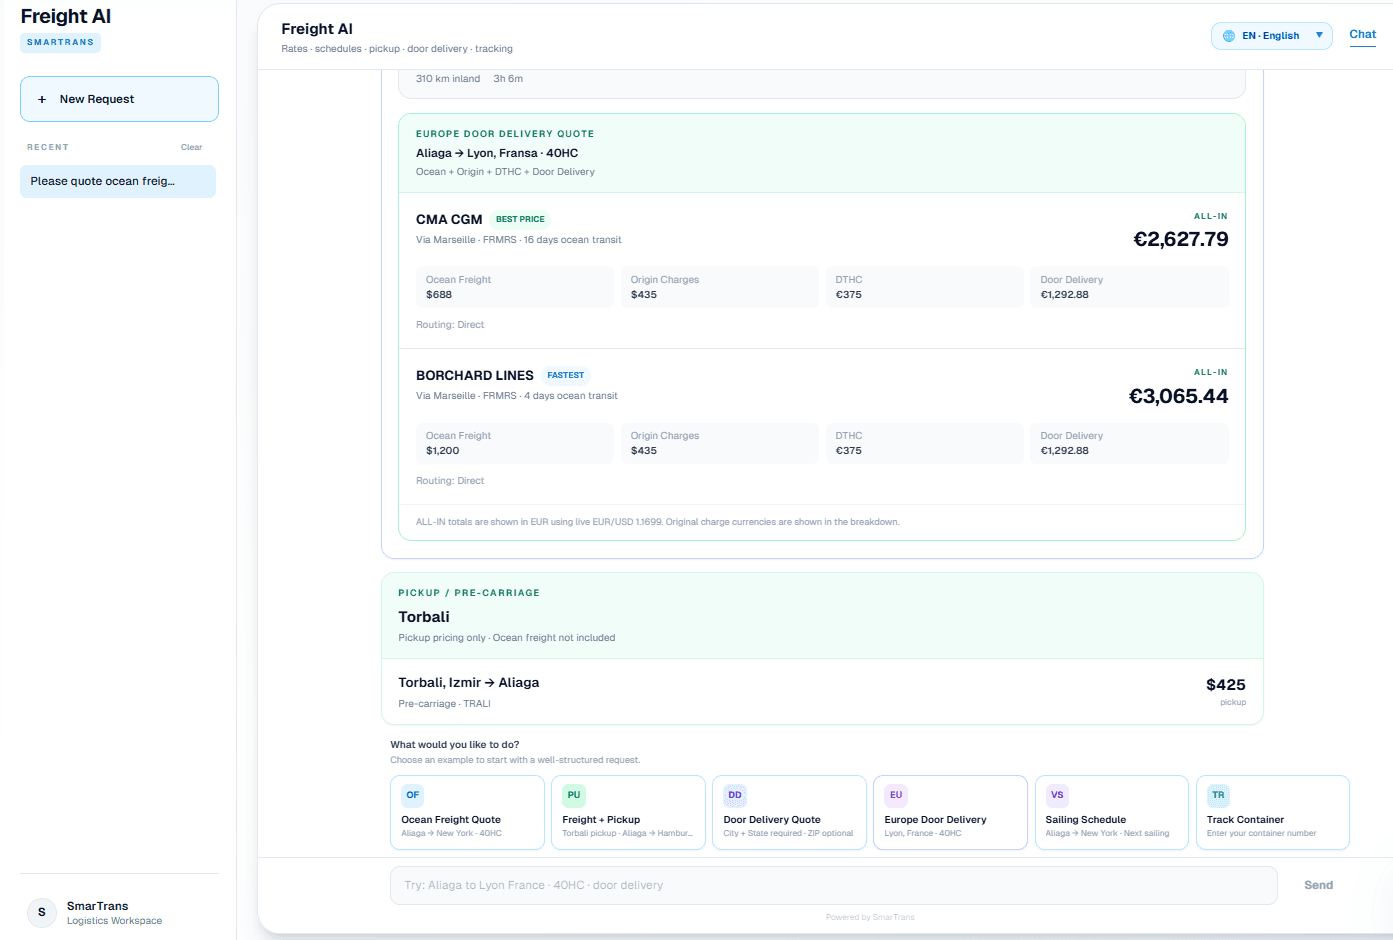Click the S avatar for SmarTrans workspace
The height and width of the screenshot is (940, 1393).
(42, 912)
